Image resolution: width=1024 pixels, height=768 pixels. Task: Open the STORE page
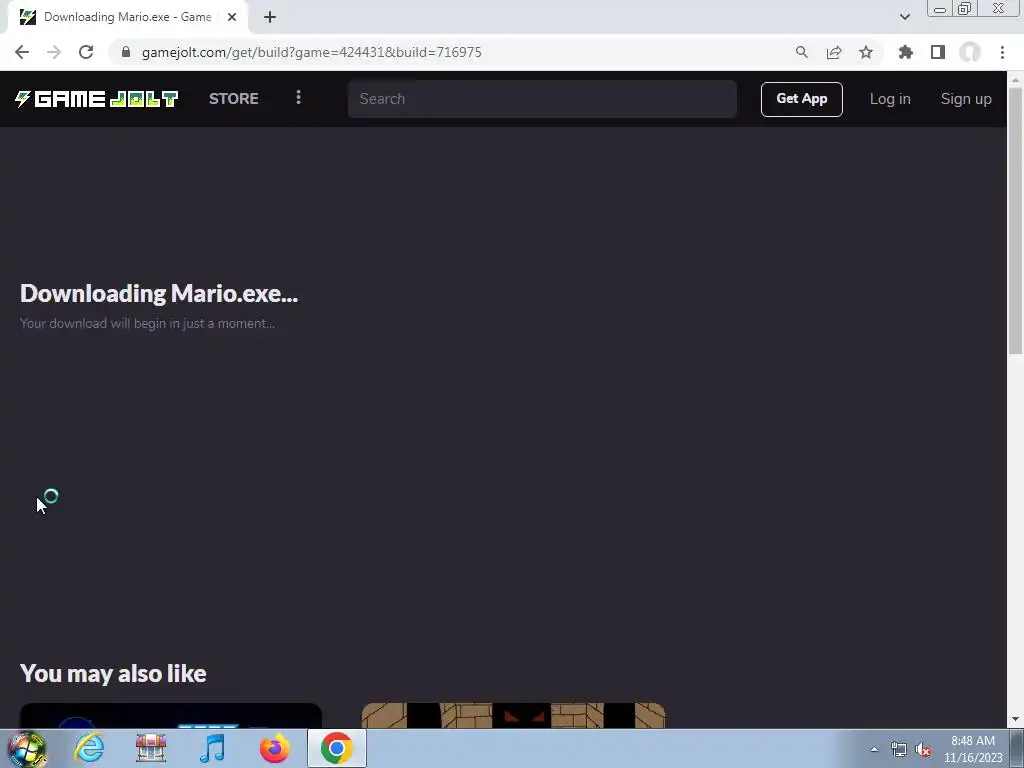tap(233, 99)
